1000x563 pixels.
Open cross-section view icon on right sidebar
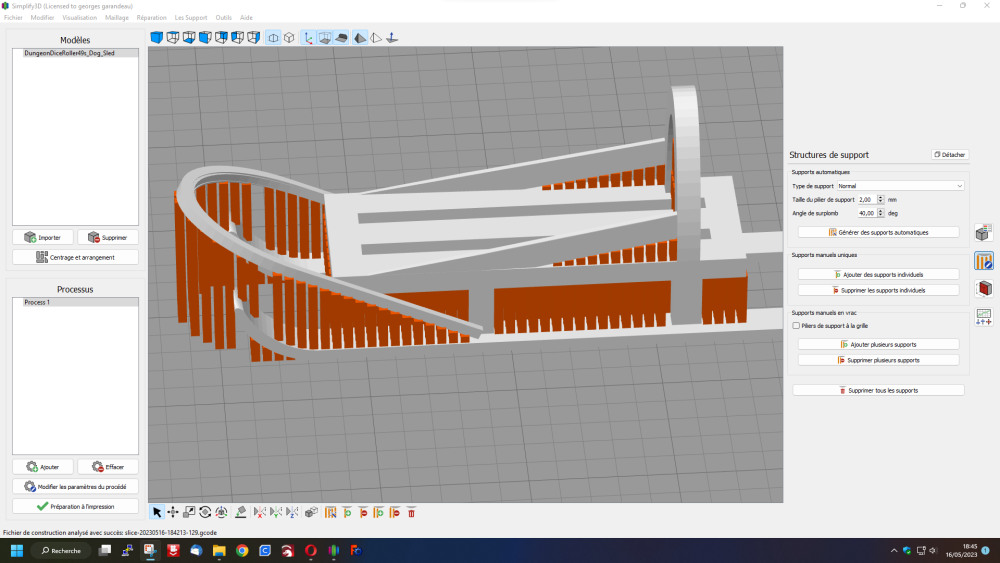click(x=983, y=233)
